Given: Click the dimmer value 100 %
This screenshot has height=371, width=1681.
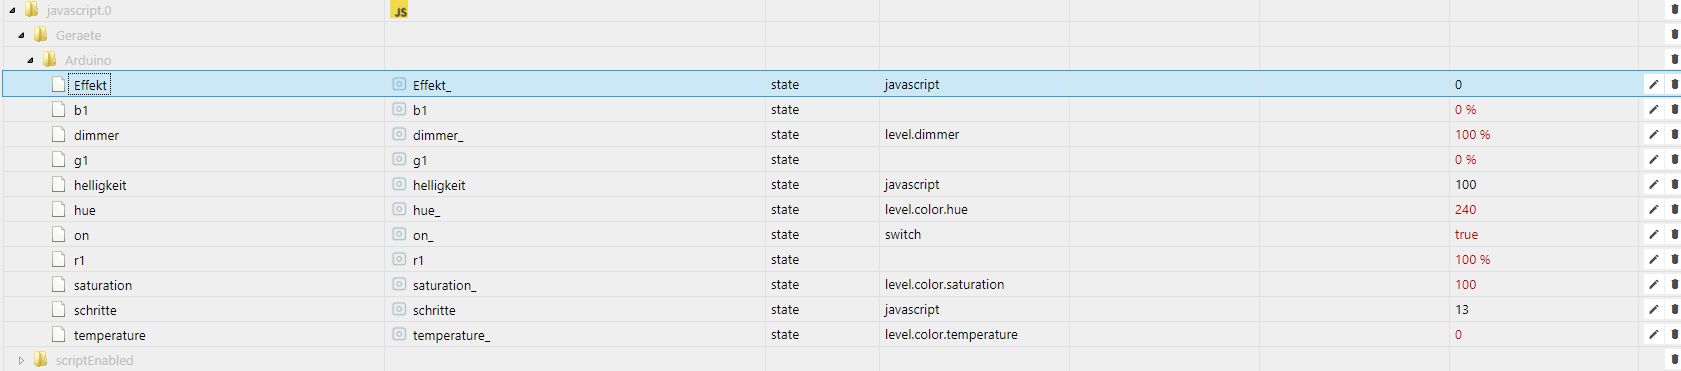Looking at the screenshot, I should coord(1472,135).
